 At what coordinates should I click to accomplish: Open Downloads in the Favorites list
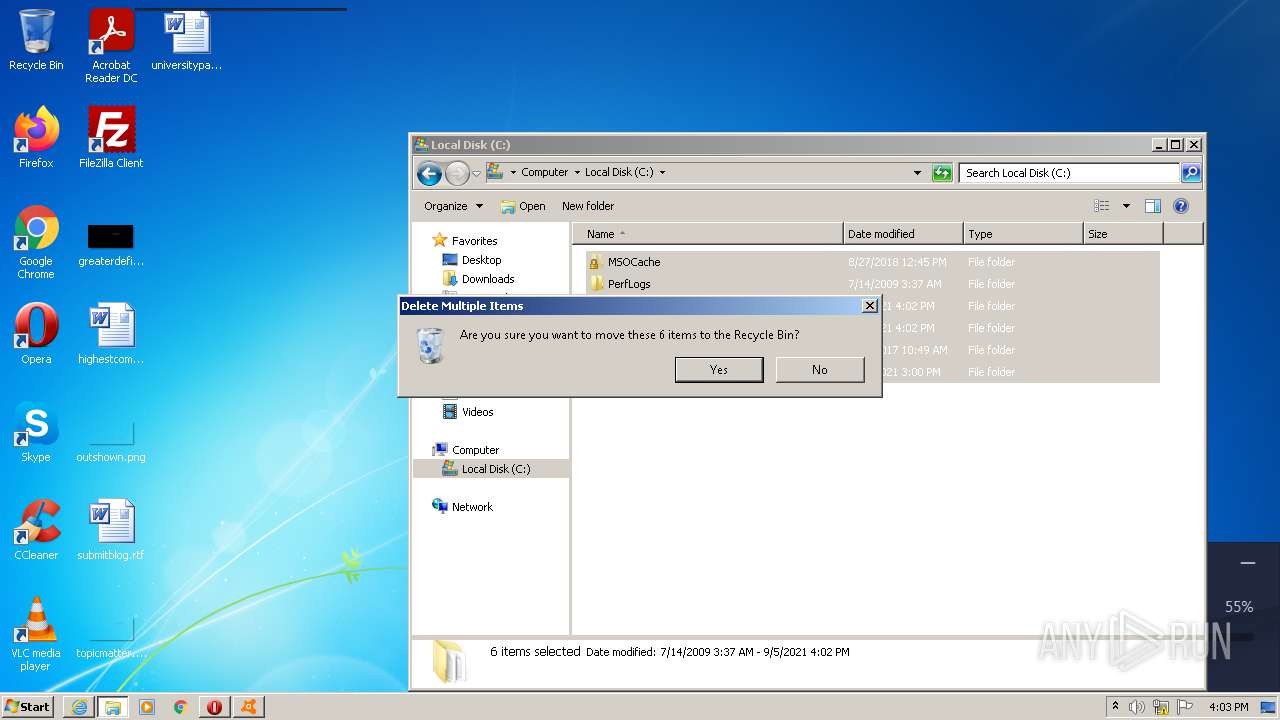tap(488, 279)
